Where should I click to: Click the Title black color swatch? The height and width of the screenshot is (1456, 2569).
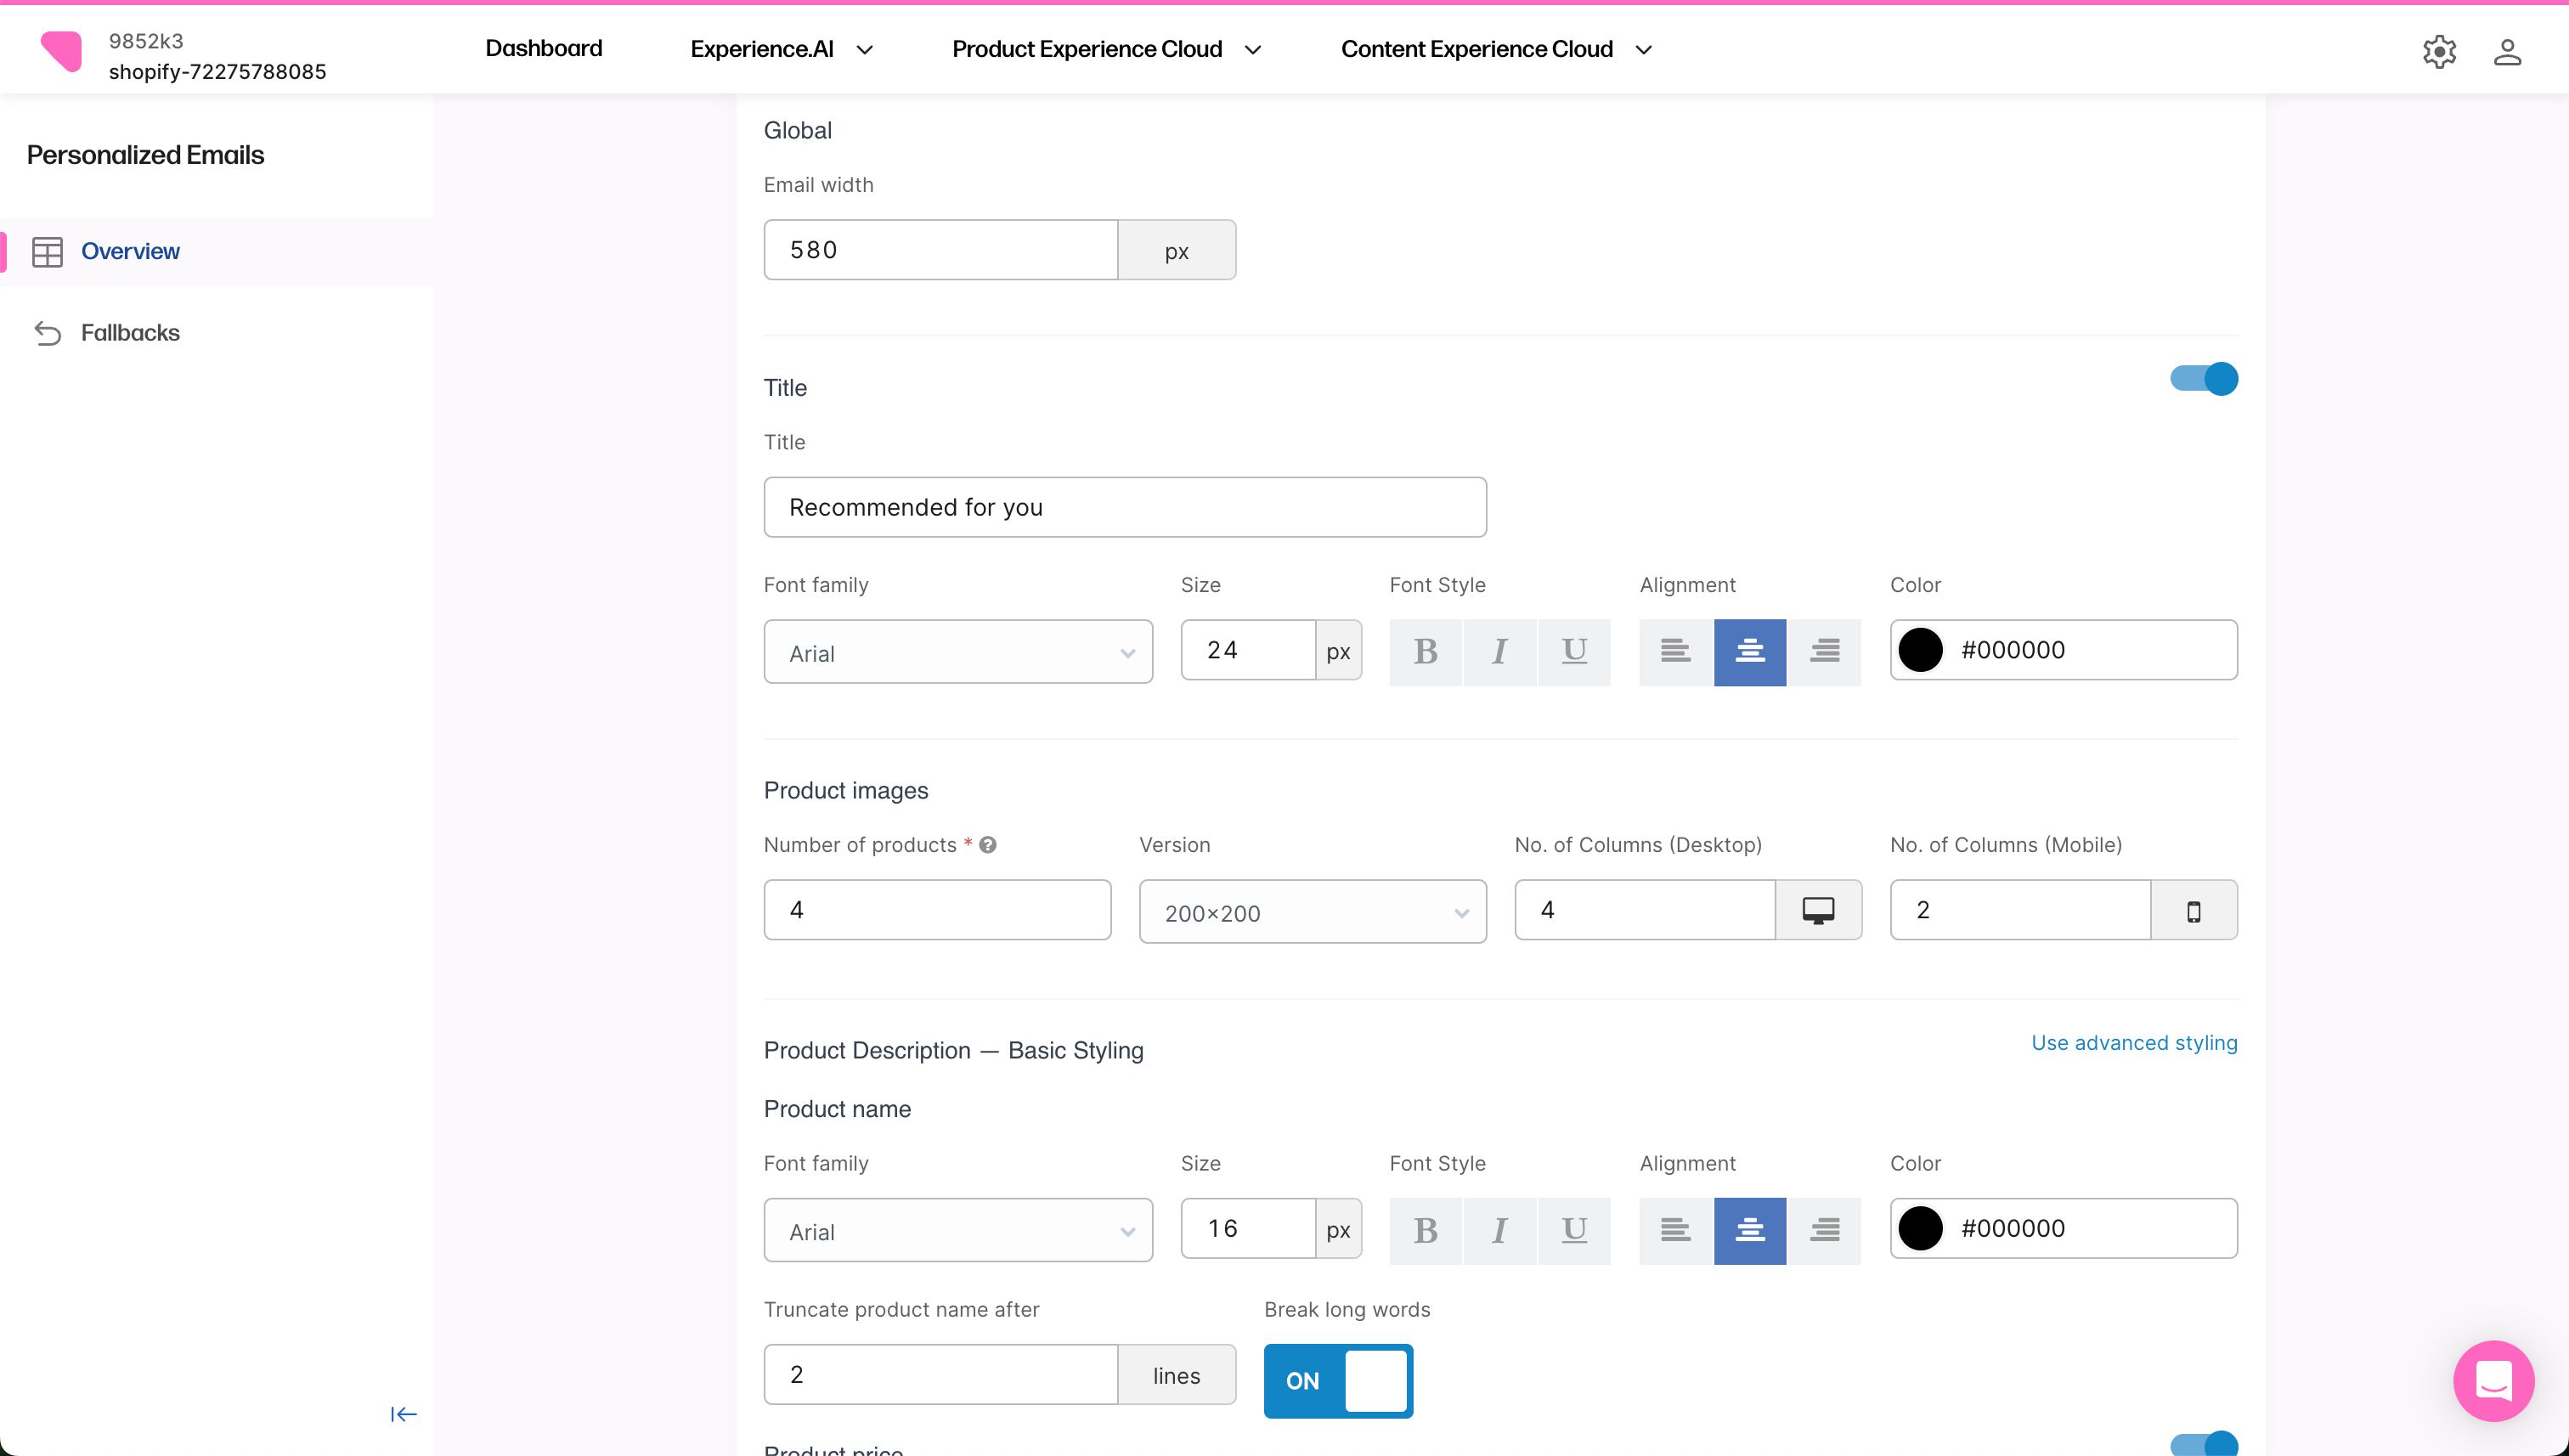click(x=1920, y=650)
